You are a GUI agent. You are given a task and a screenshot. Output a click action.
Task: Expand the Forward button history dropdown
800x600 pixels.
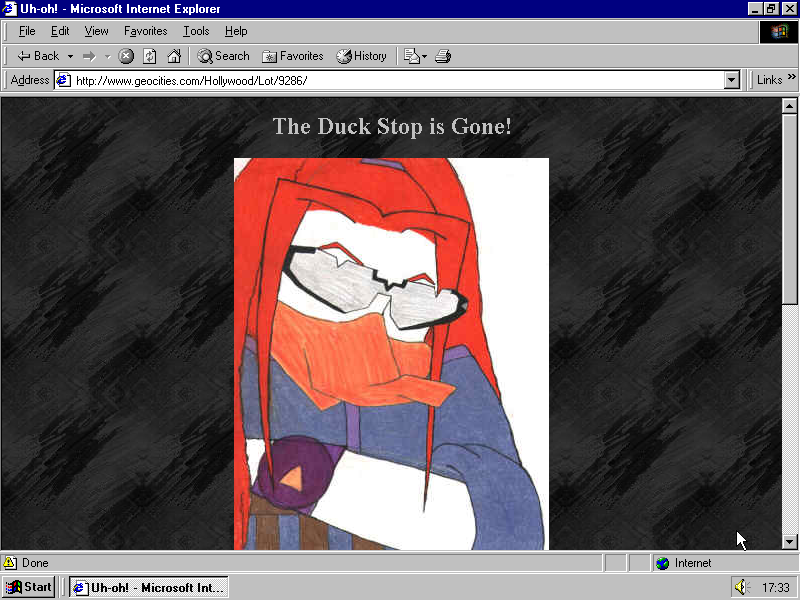click(x=107, y=56)
